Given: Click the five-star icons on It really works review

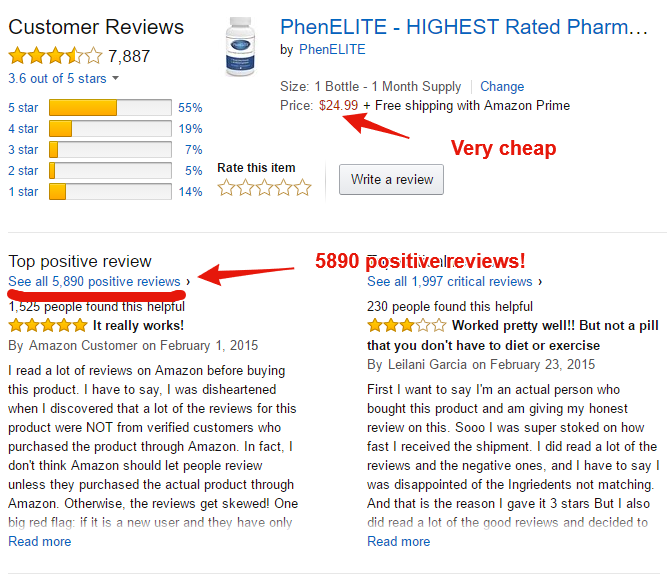Looking at the screenshot, I should (x=48, y=325).
